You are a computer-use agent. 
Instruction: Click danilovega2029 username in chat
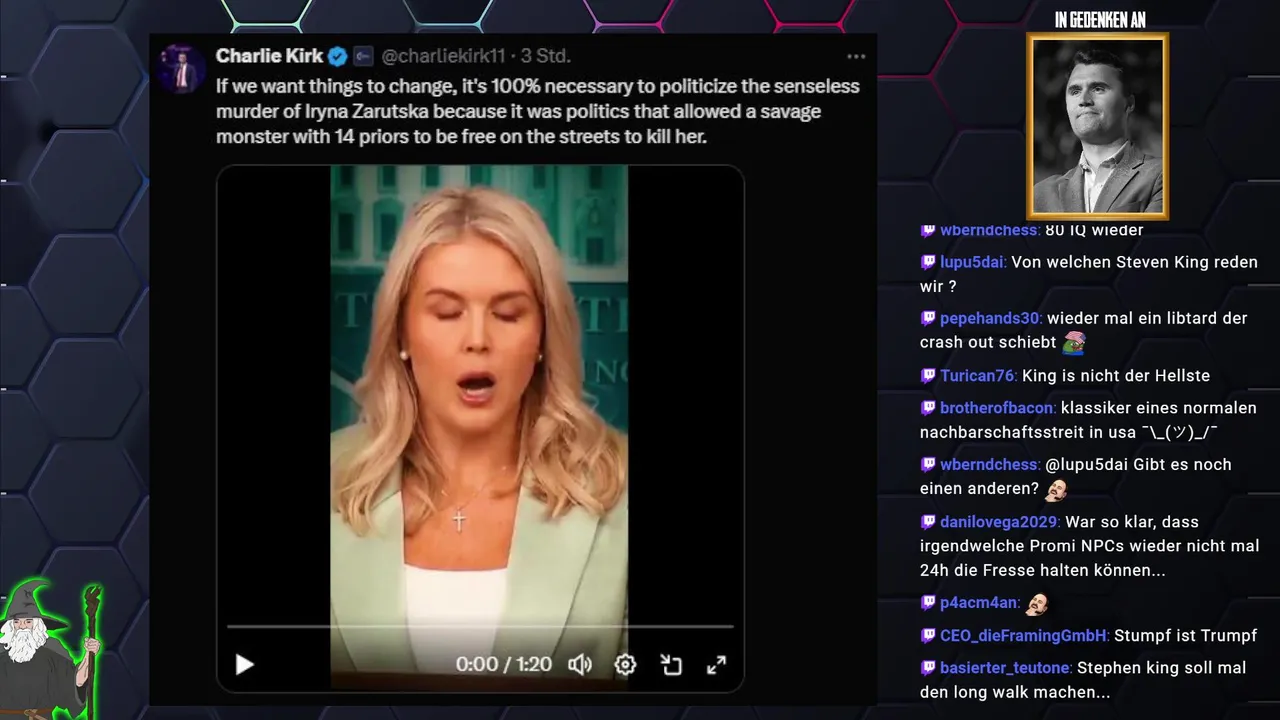coord(999,521)
